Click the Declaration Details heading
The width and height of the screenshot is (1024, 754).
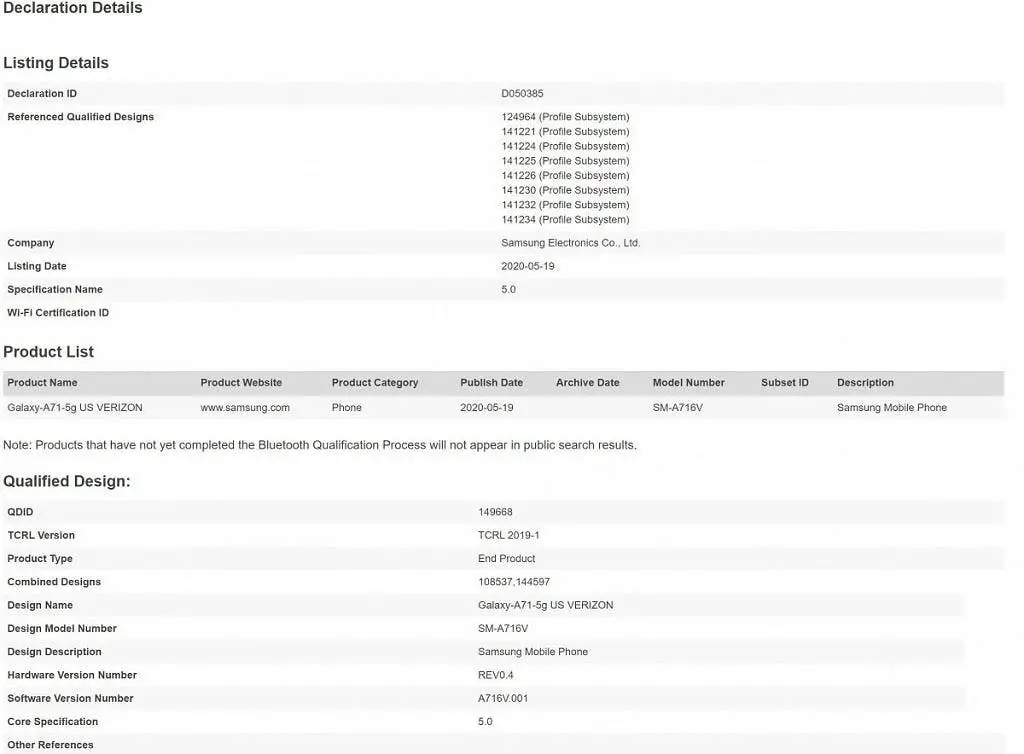tap(72, 8)
